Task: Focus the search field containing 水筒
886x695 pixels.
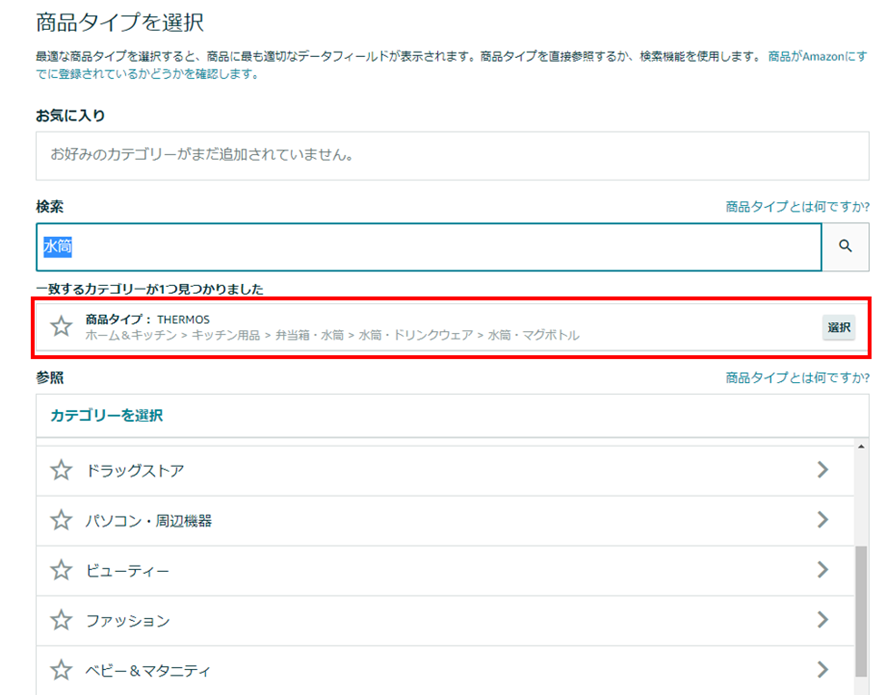Action: 429,247
